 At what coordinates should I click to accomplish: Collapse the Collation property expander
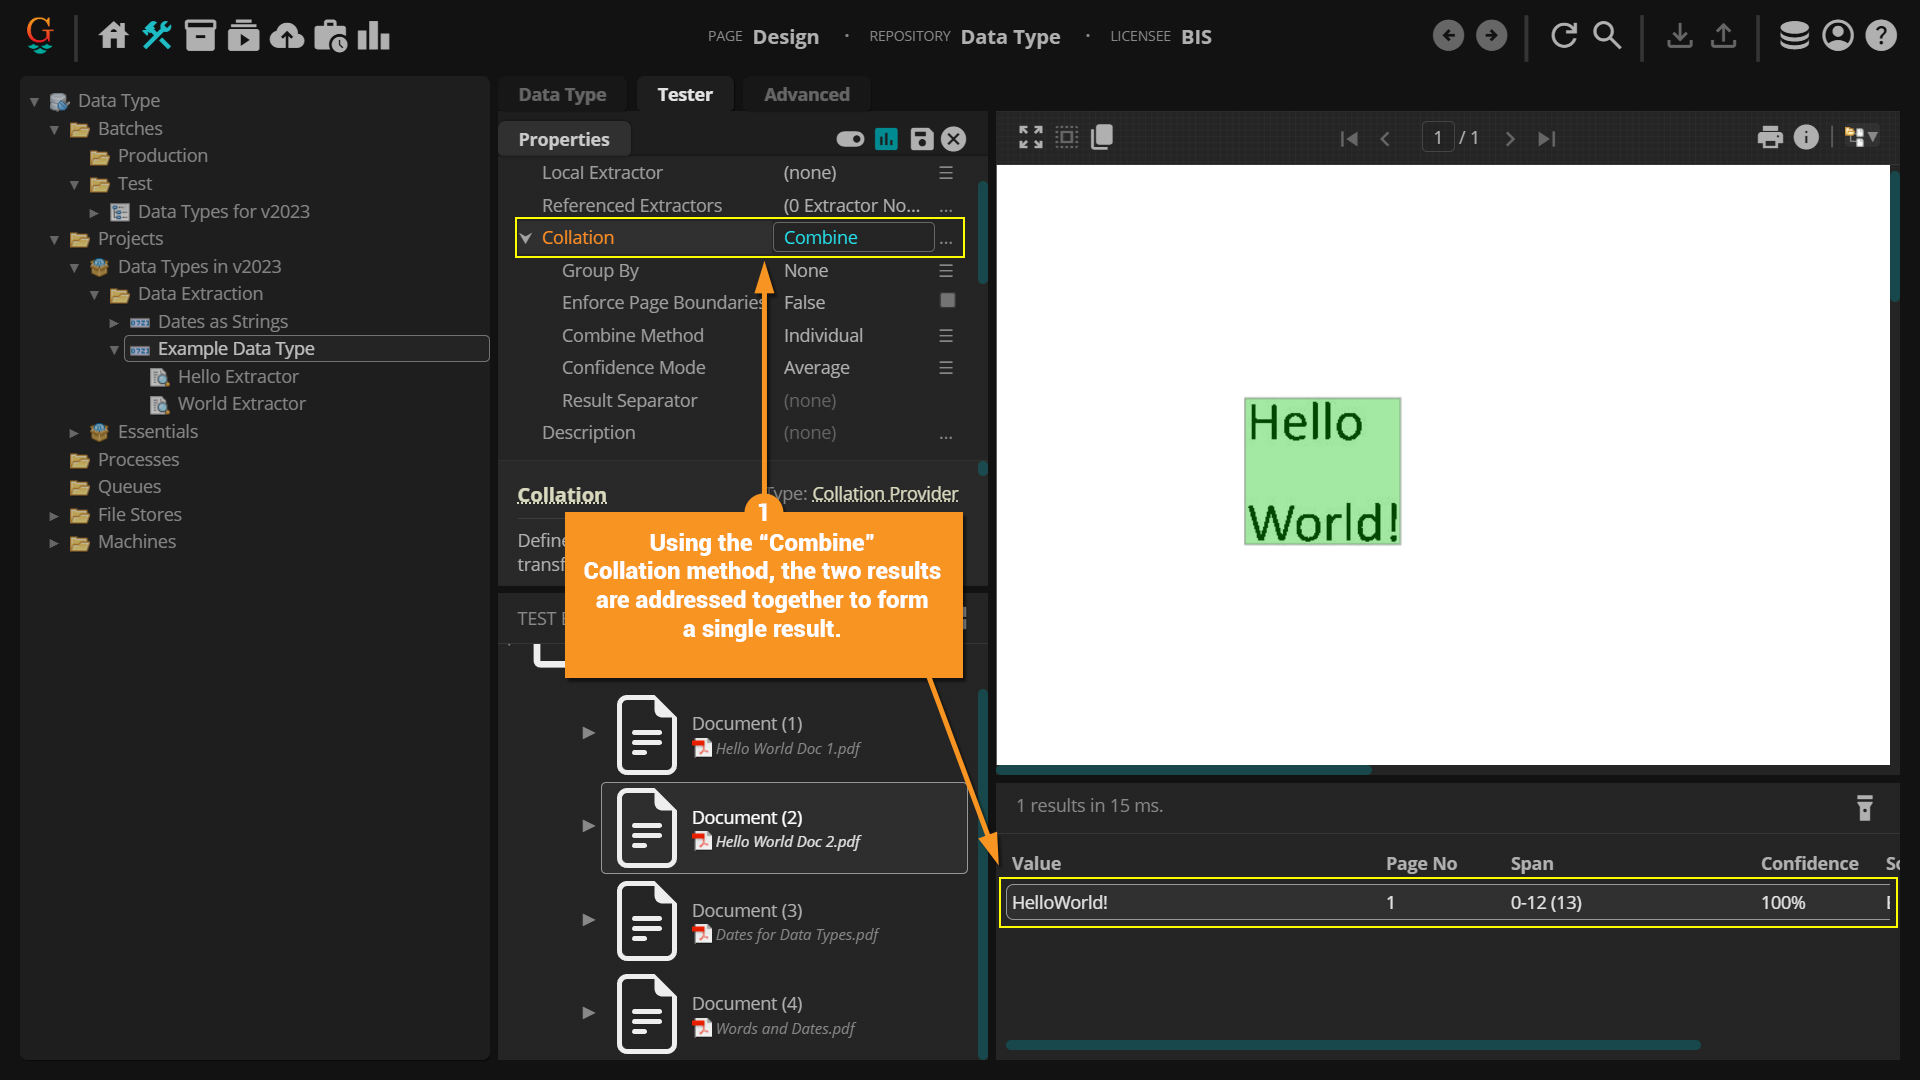(x=526, y=238)
